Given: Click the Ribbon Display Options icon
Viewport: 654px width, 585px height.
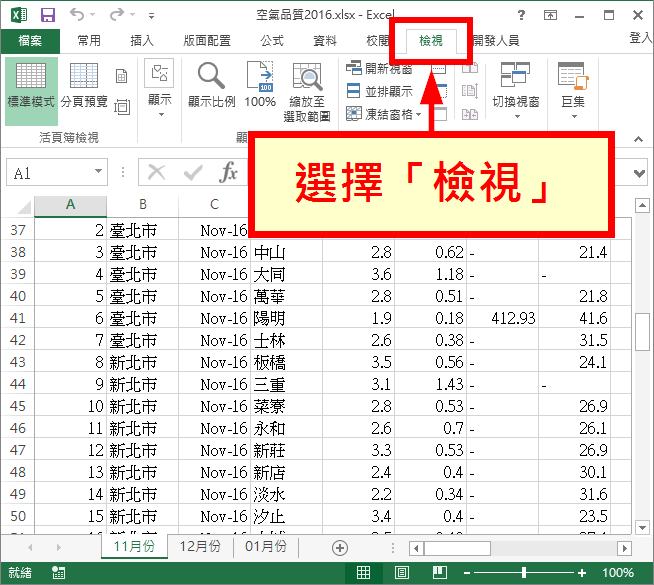Looking at the screenshot, I should tap(551, 15).
